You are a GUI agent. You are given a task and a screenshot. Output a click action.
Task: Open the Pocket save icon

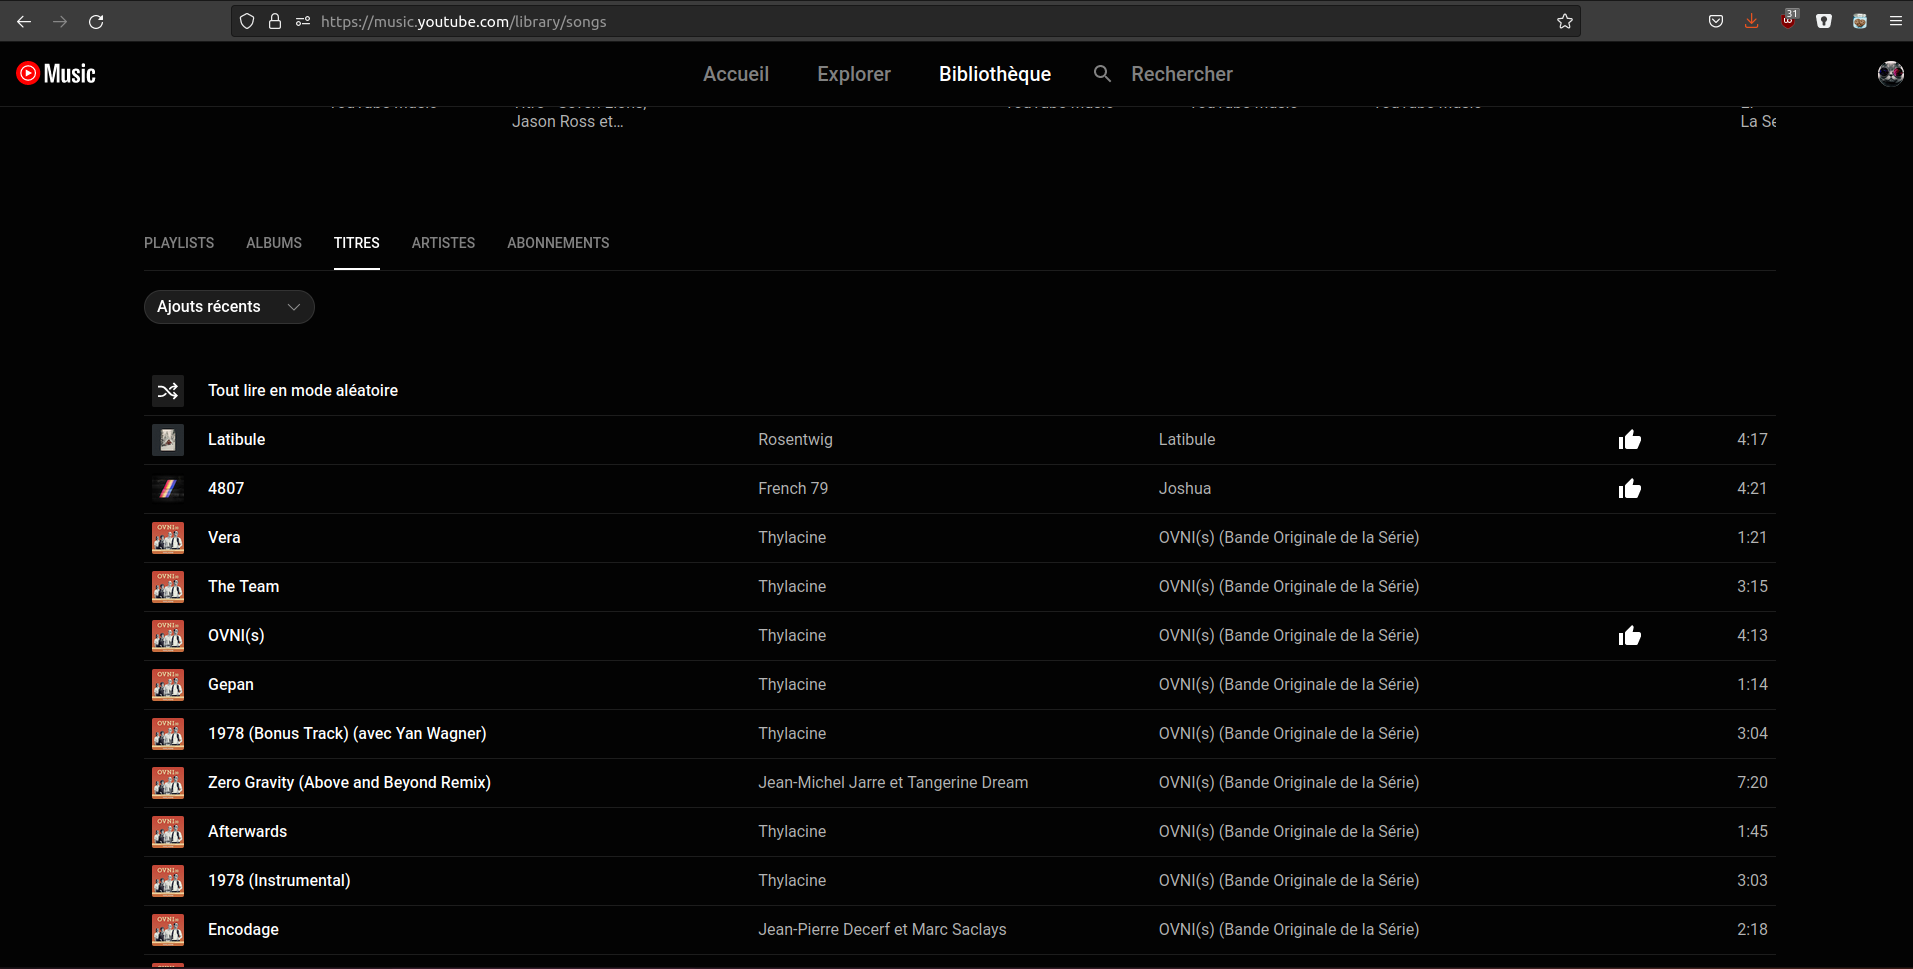pos(1716,21)
